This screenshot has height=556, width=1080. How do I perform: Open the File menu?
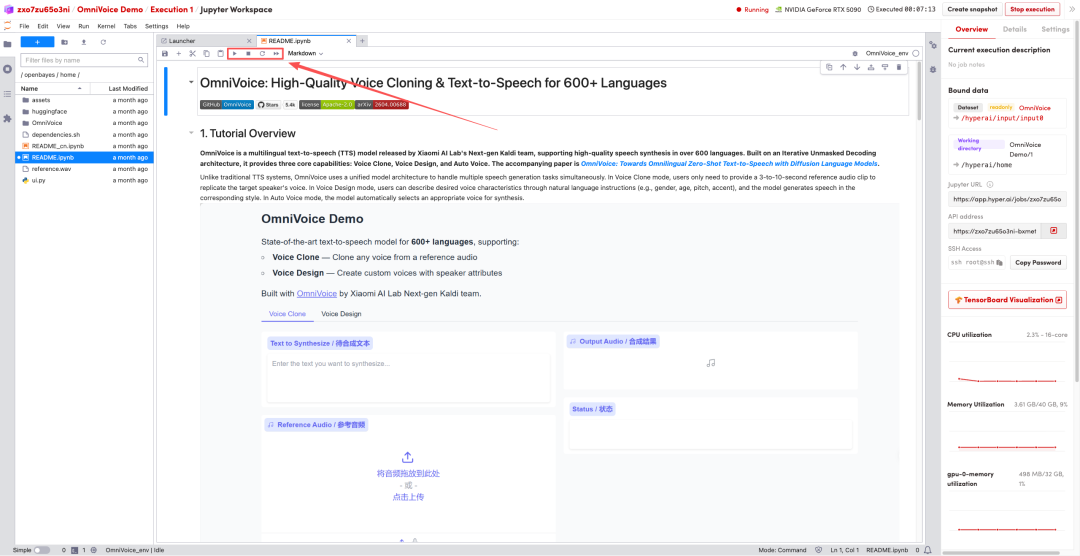point(23,25)
